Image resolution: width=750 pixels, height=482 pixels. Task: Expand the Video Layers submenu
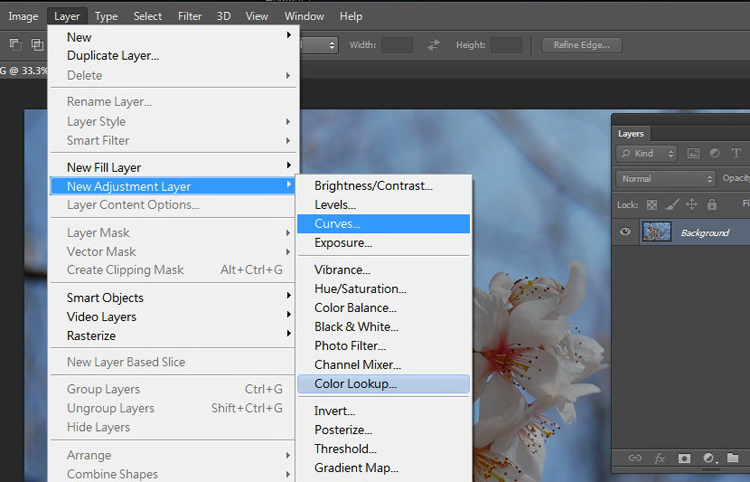173,317
